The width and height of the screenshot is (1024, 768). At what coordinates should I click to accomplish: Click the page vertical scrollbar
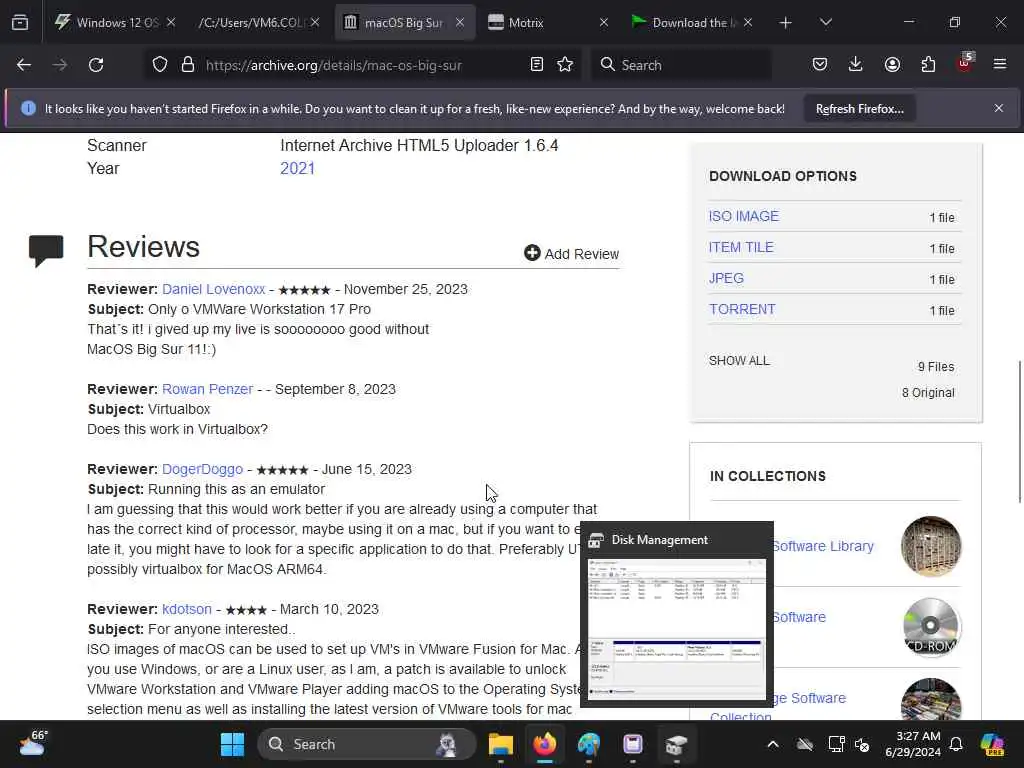pyautogui.click(x=1019, y=431)
